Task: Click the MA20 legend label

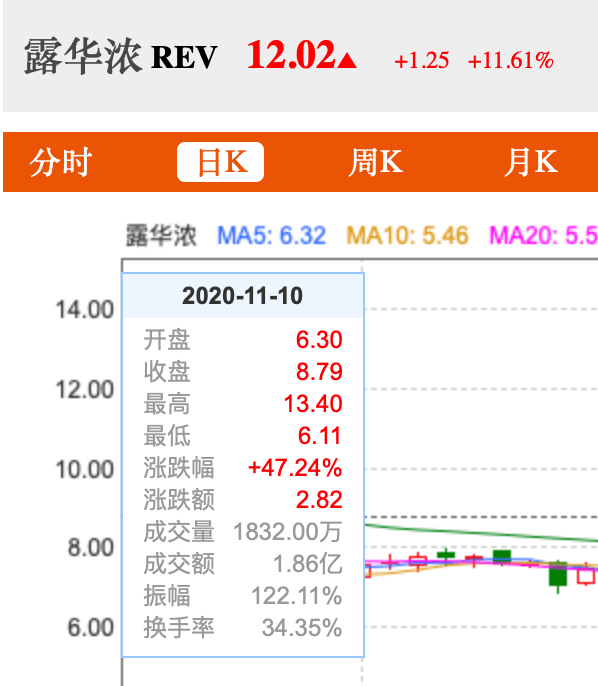Action: pyautogui.click(x=543, y=235)
